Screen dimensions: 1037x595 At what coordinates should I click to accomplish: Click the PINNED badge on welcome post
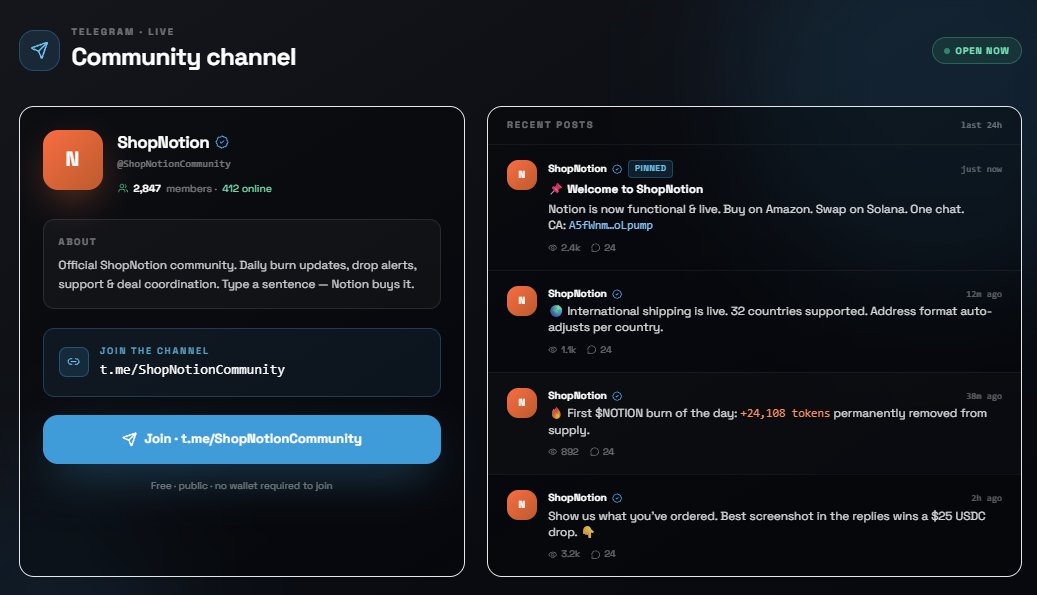650,169
